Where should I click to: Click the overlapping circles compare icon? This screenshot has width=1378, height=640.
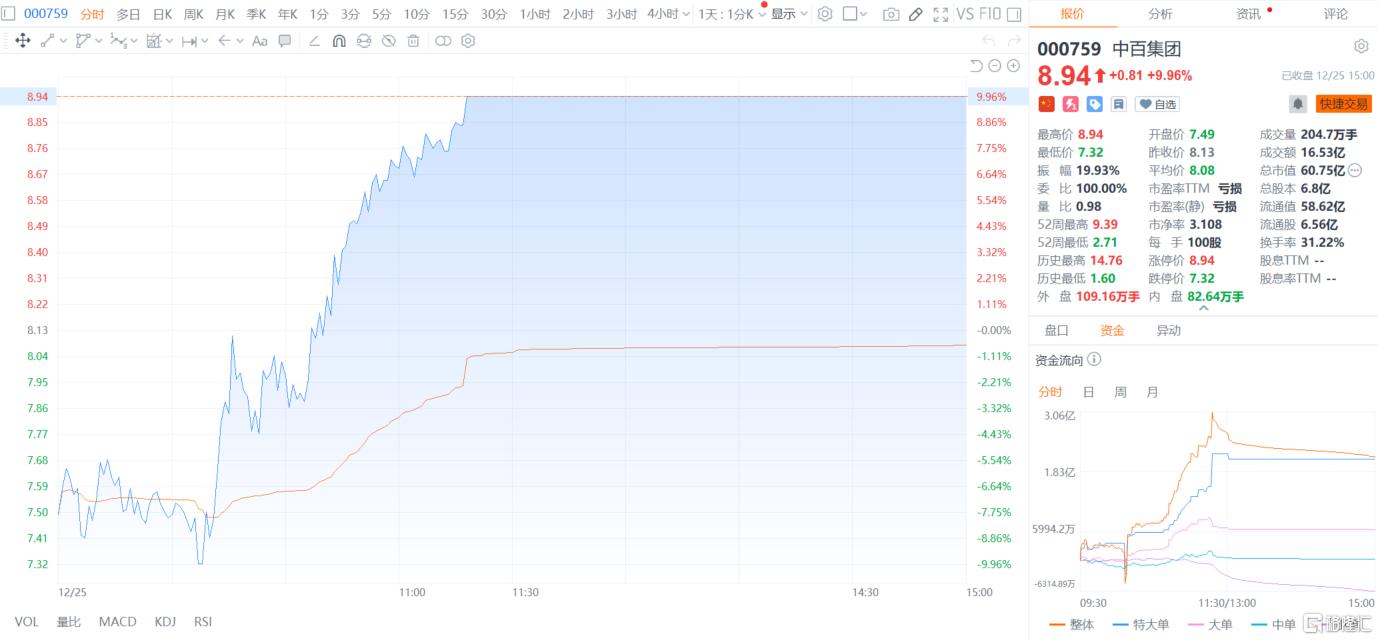(x=443, y=41)
